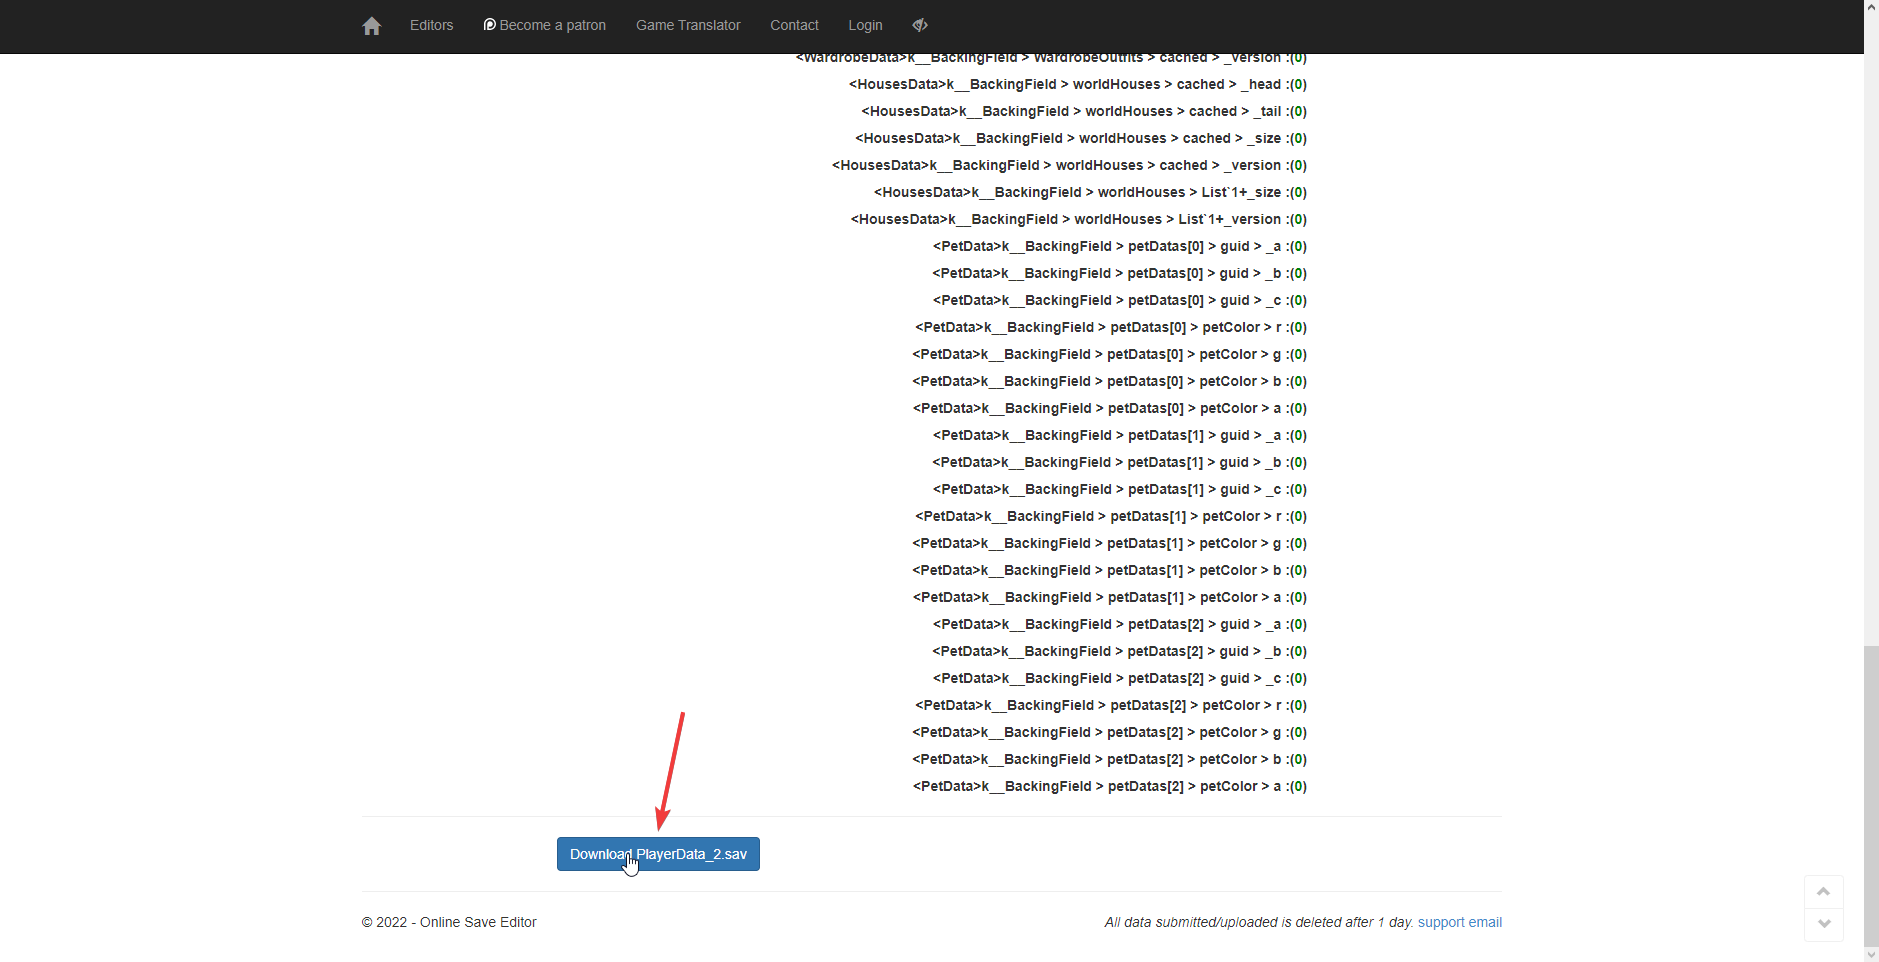This screenshot has width=1879, height=962.
Task: Edit petDatas[2] petColor a value
Action: pos(1298,786)
